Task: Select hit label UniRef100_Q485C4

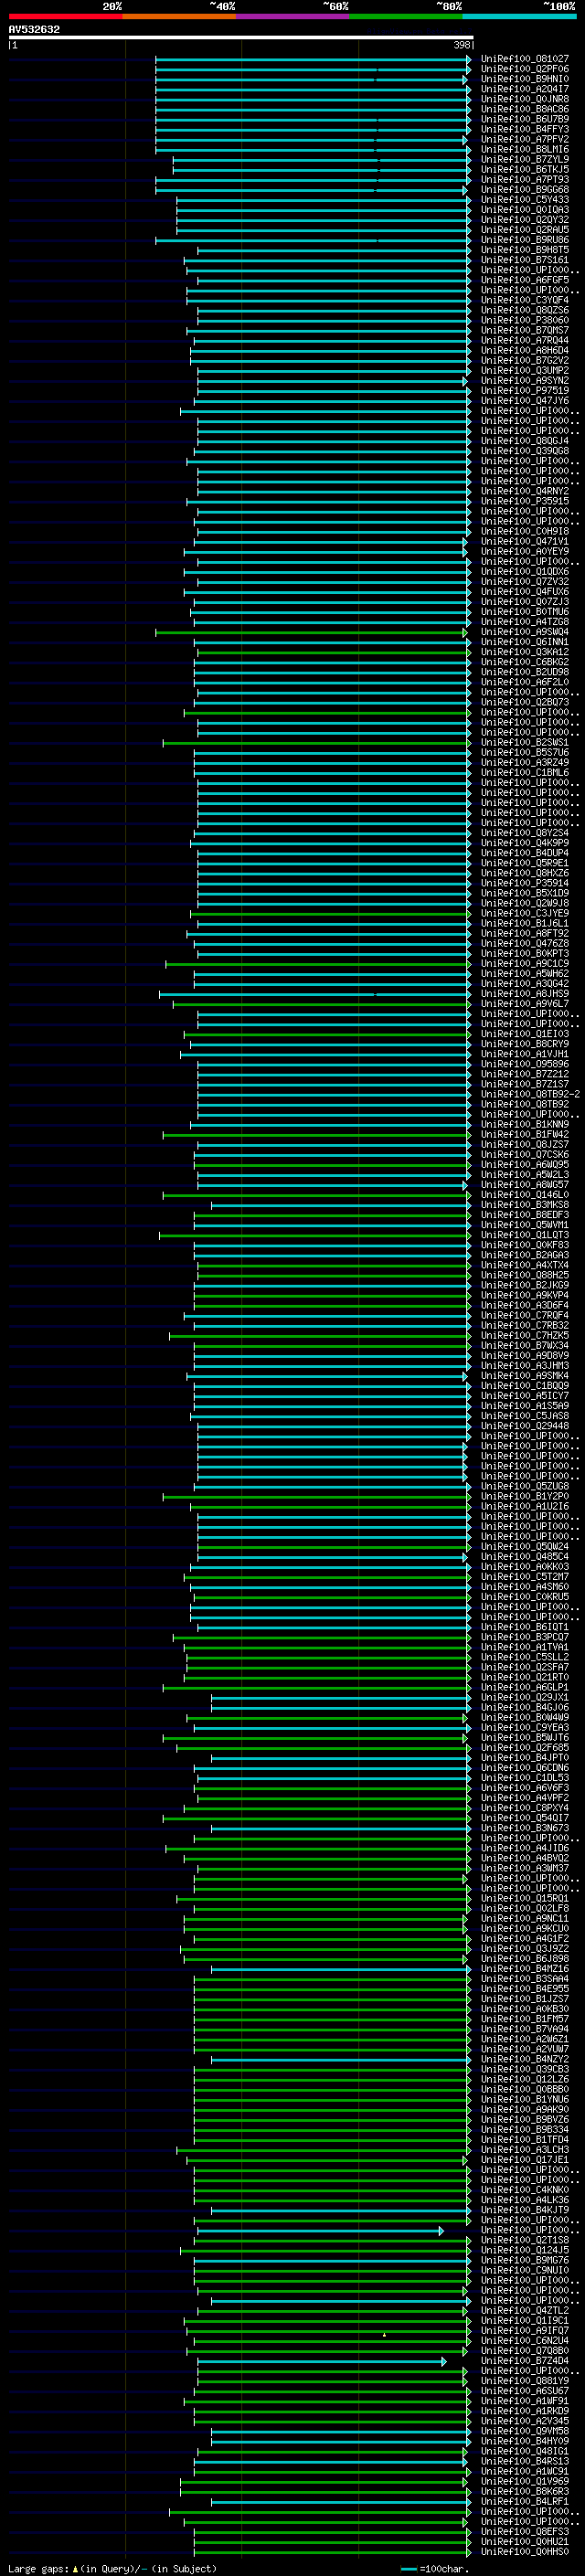Action: [525, 1556]
